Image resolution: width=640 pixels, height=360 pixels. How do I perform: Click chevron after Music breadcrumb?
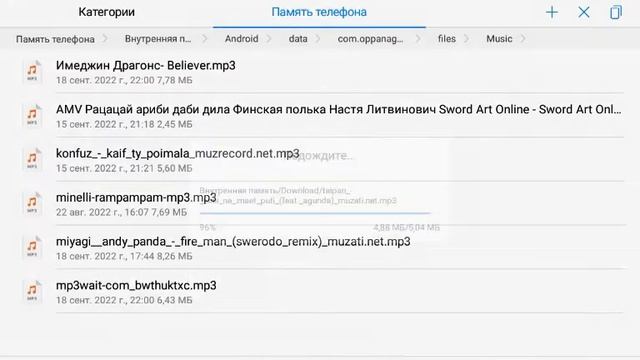[x=523, y=39]
